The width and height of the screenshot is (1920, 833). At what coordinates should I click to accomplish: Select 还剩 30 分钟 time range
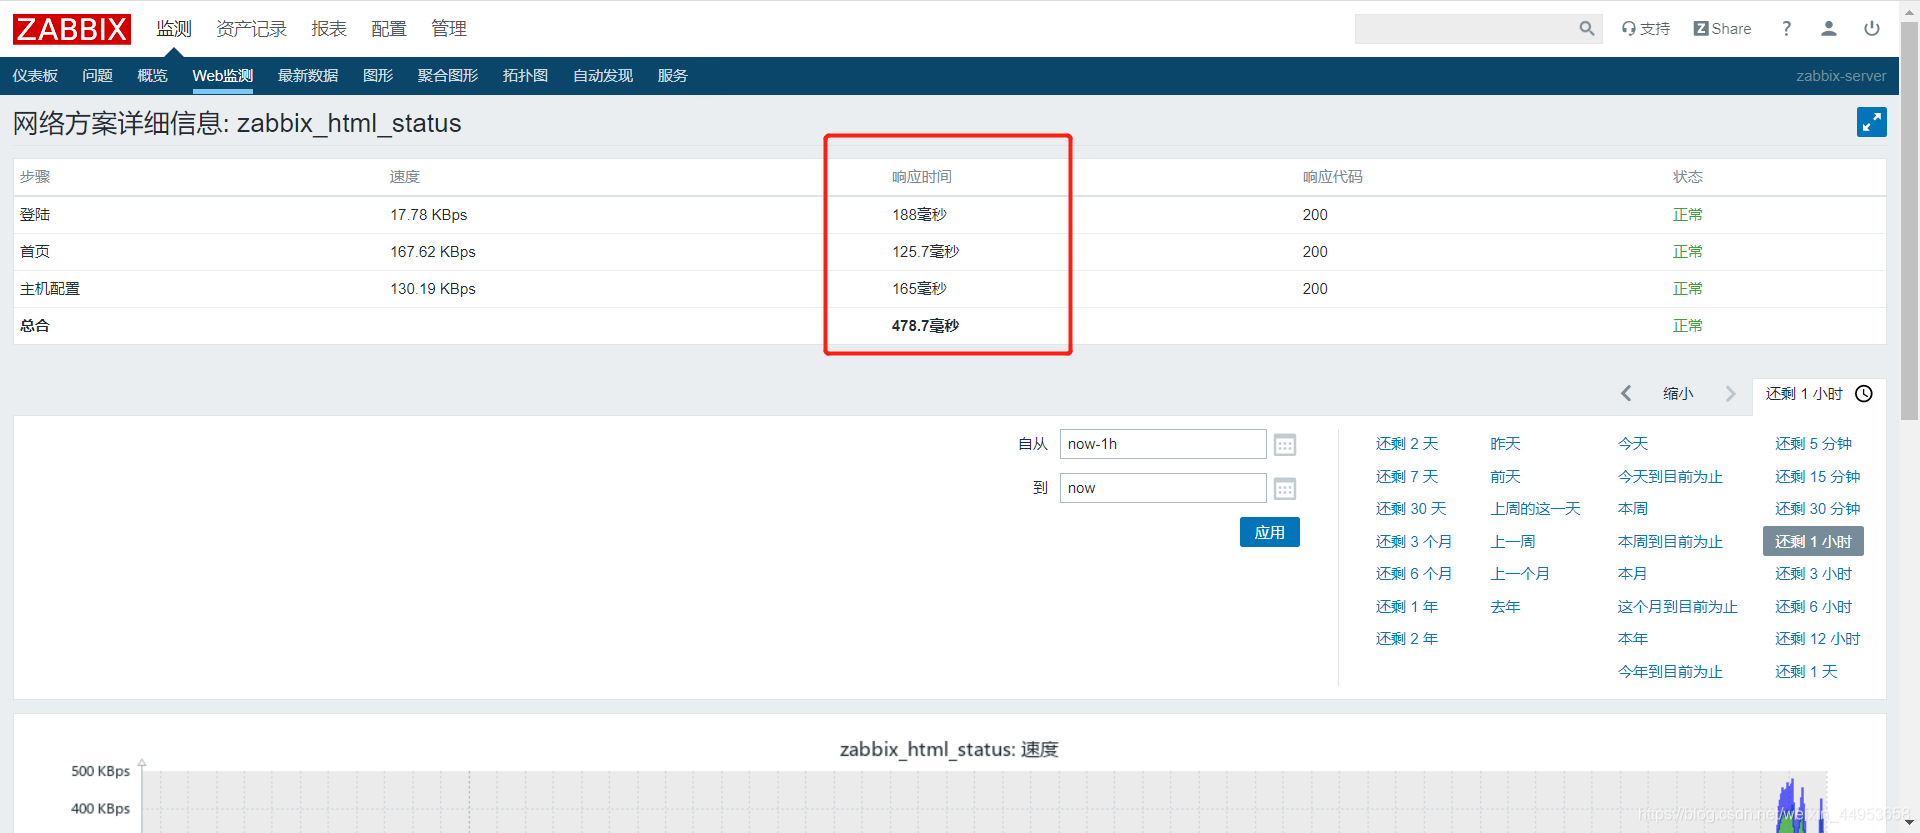1818,509
